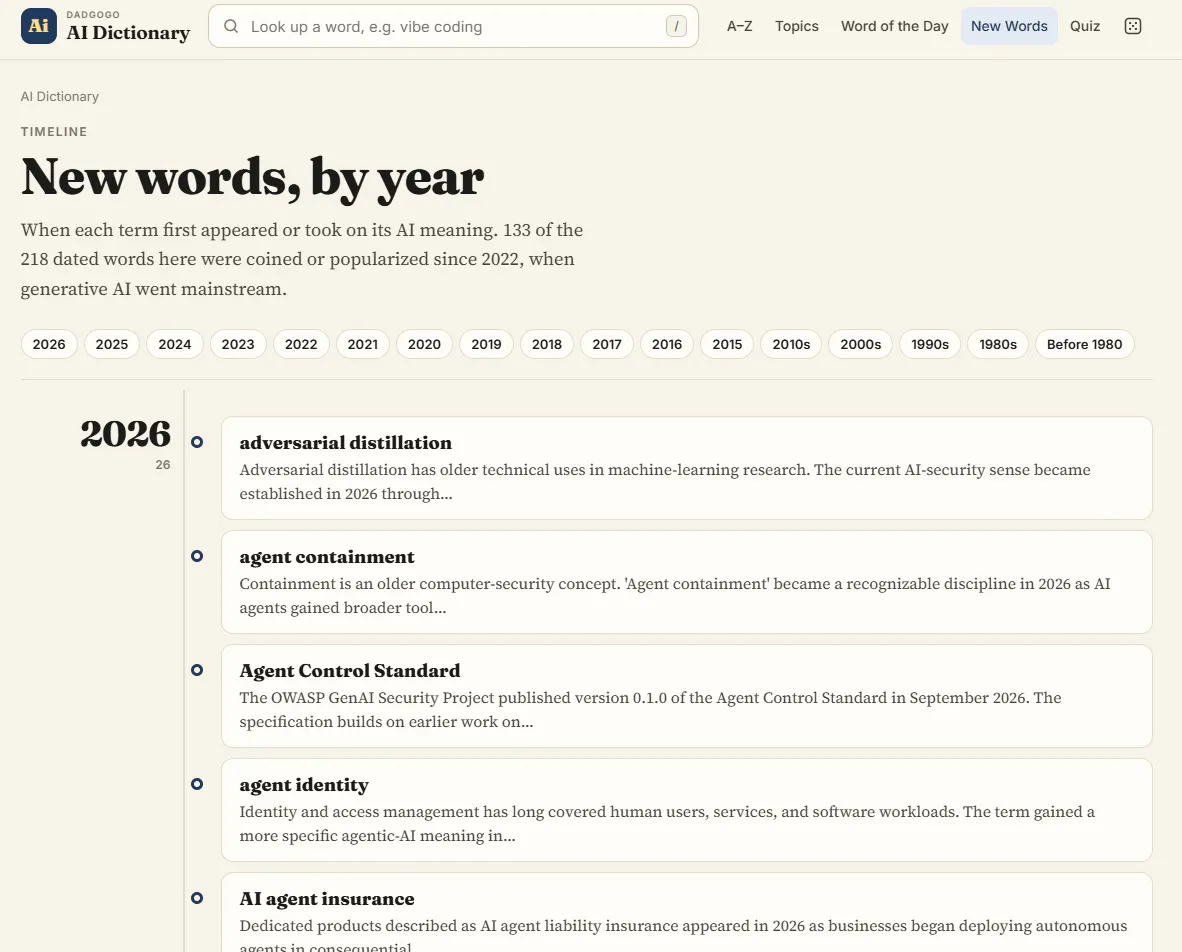Open the random word dice icon
Viewport: 1182px width, 952px height.
1132,26
